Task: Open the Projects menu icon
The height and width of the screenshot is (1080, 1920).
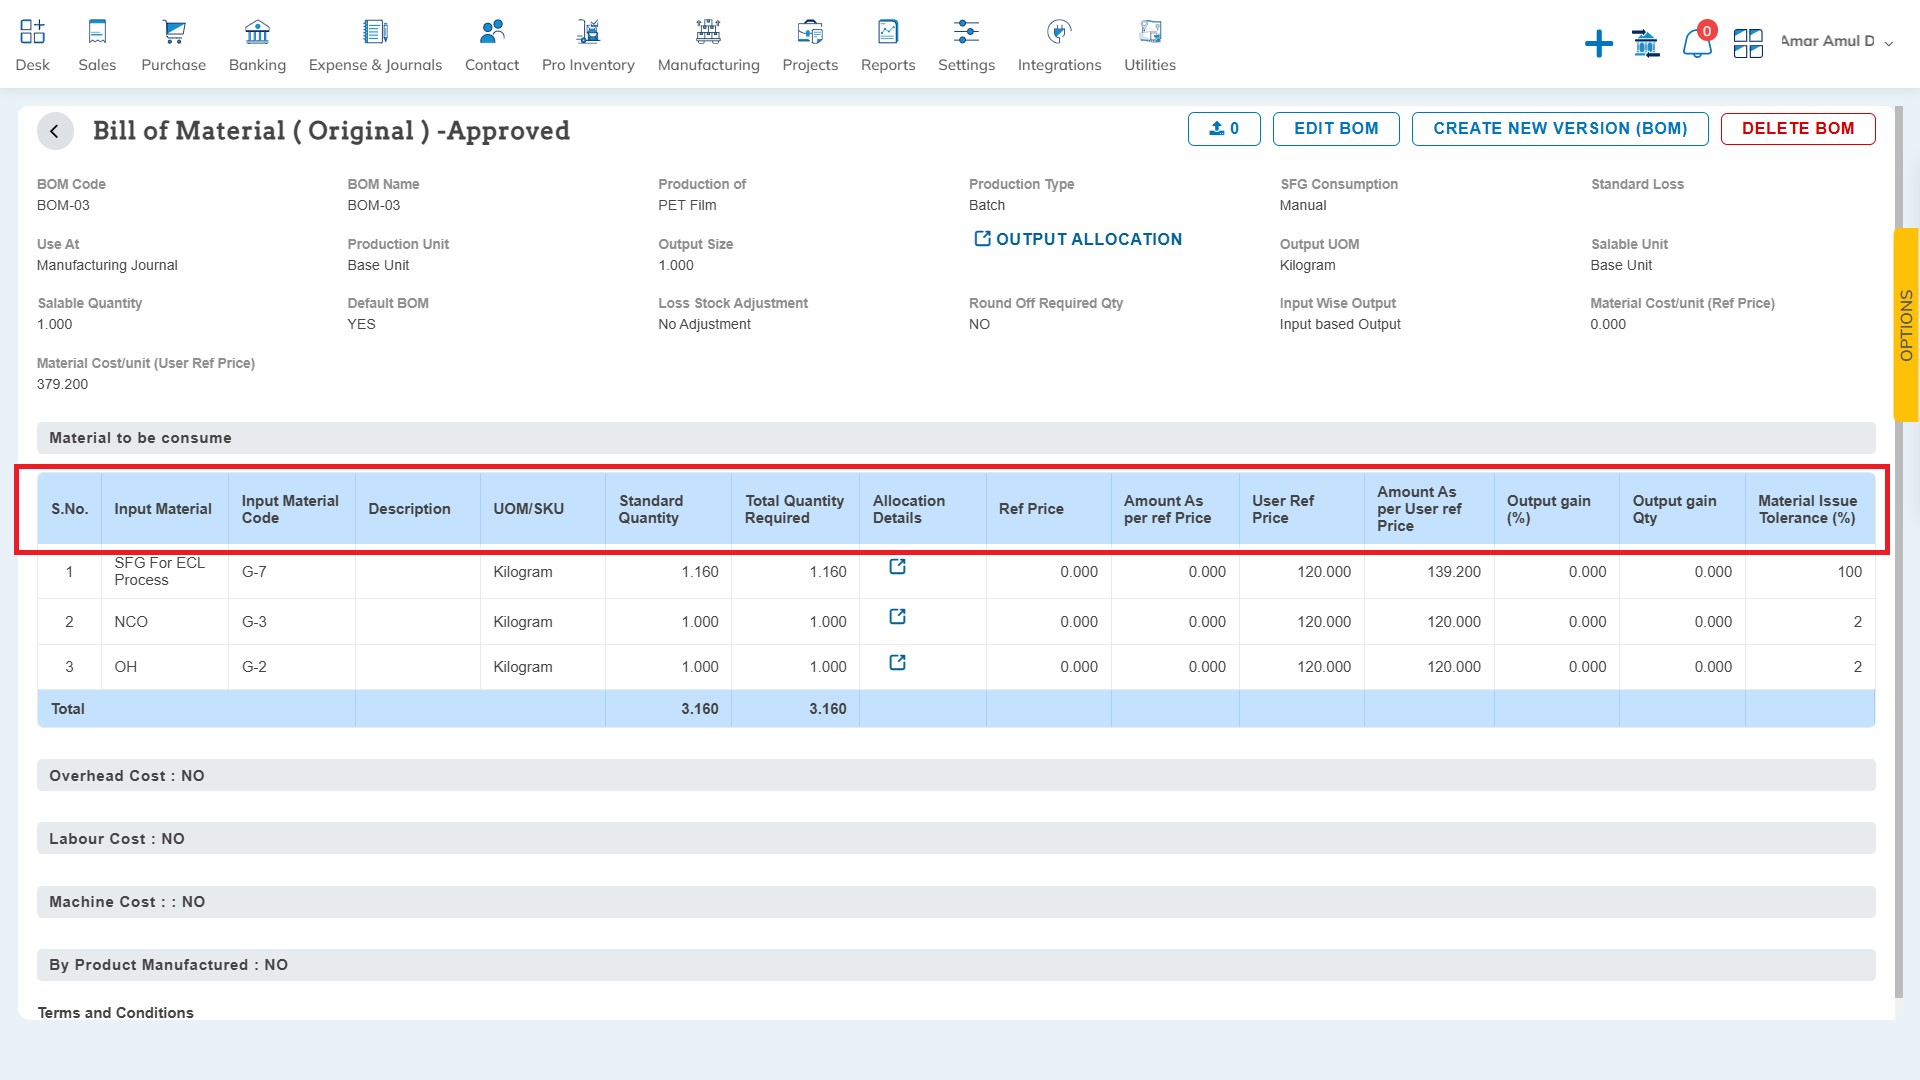Action: [810, 32]
